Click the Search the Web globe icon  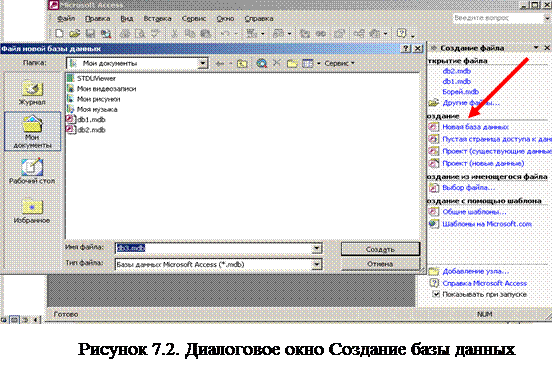(x=261, y=63)
